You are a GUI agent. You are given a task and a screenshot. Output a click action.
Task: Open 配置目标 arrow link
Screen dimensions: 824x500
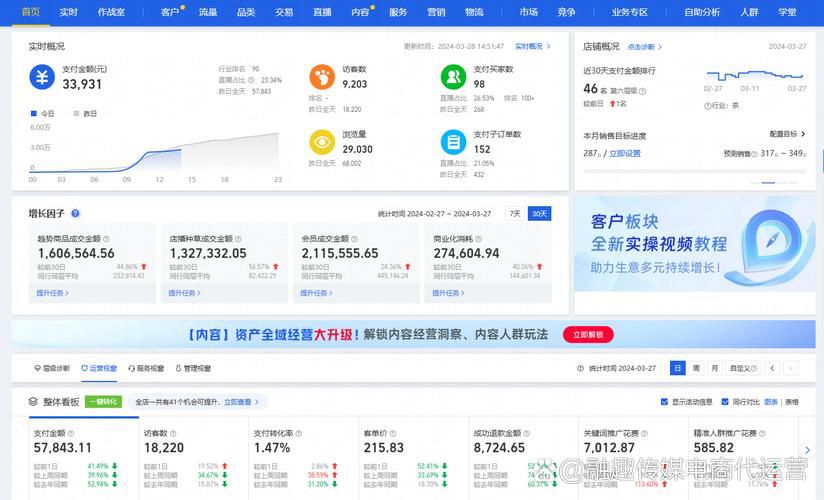[x=787, y=134]
